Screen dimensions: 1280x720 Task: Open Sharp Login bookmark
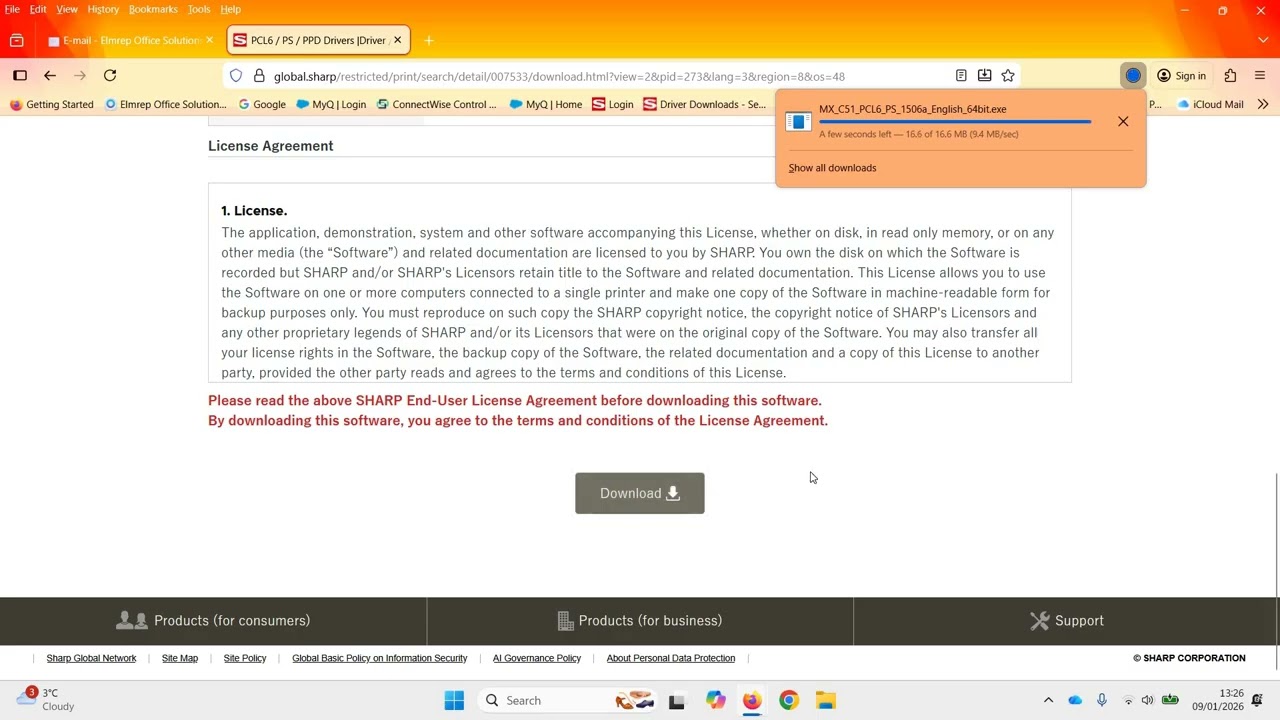[613, 104]
